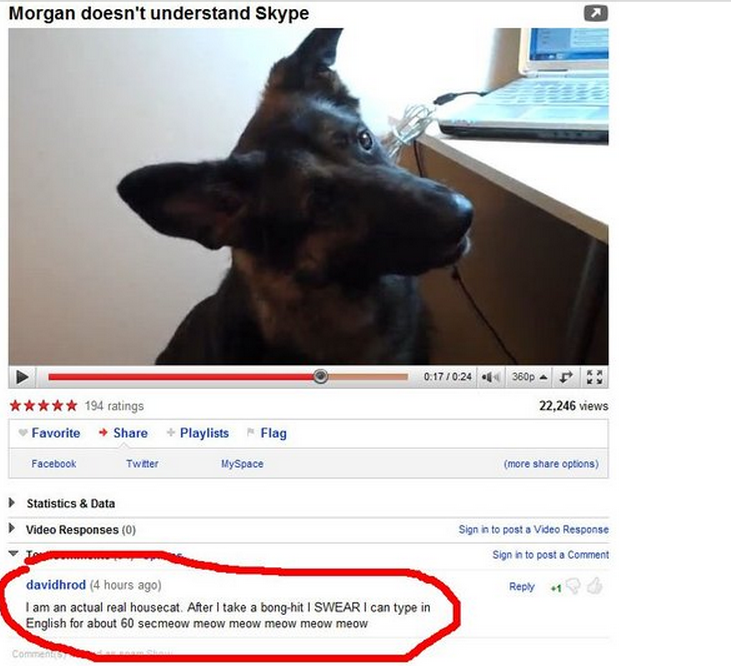Click the thumbs-down icon on davidhrod's comment
Screen dimensions: 731x669
click(x=573, y=586)
